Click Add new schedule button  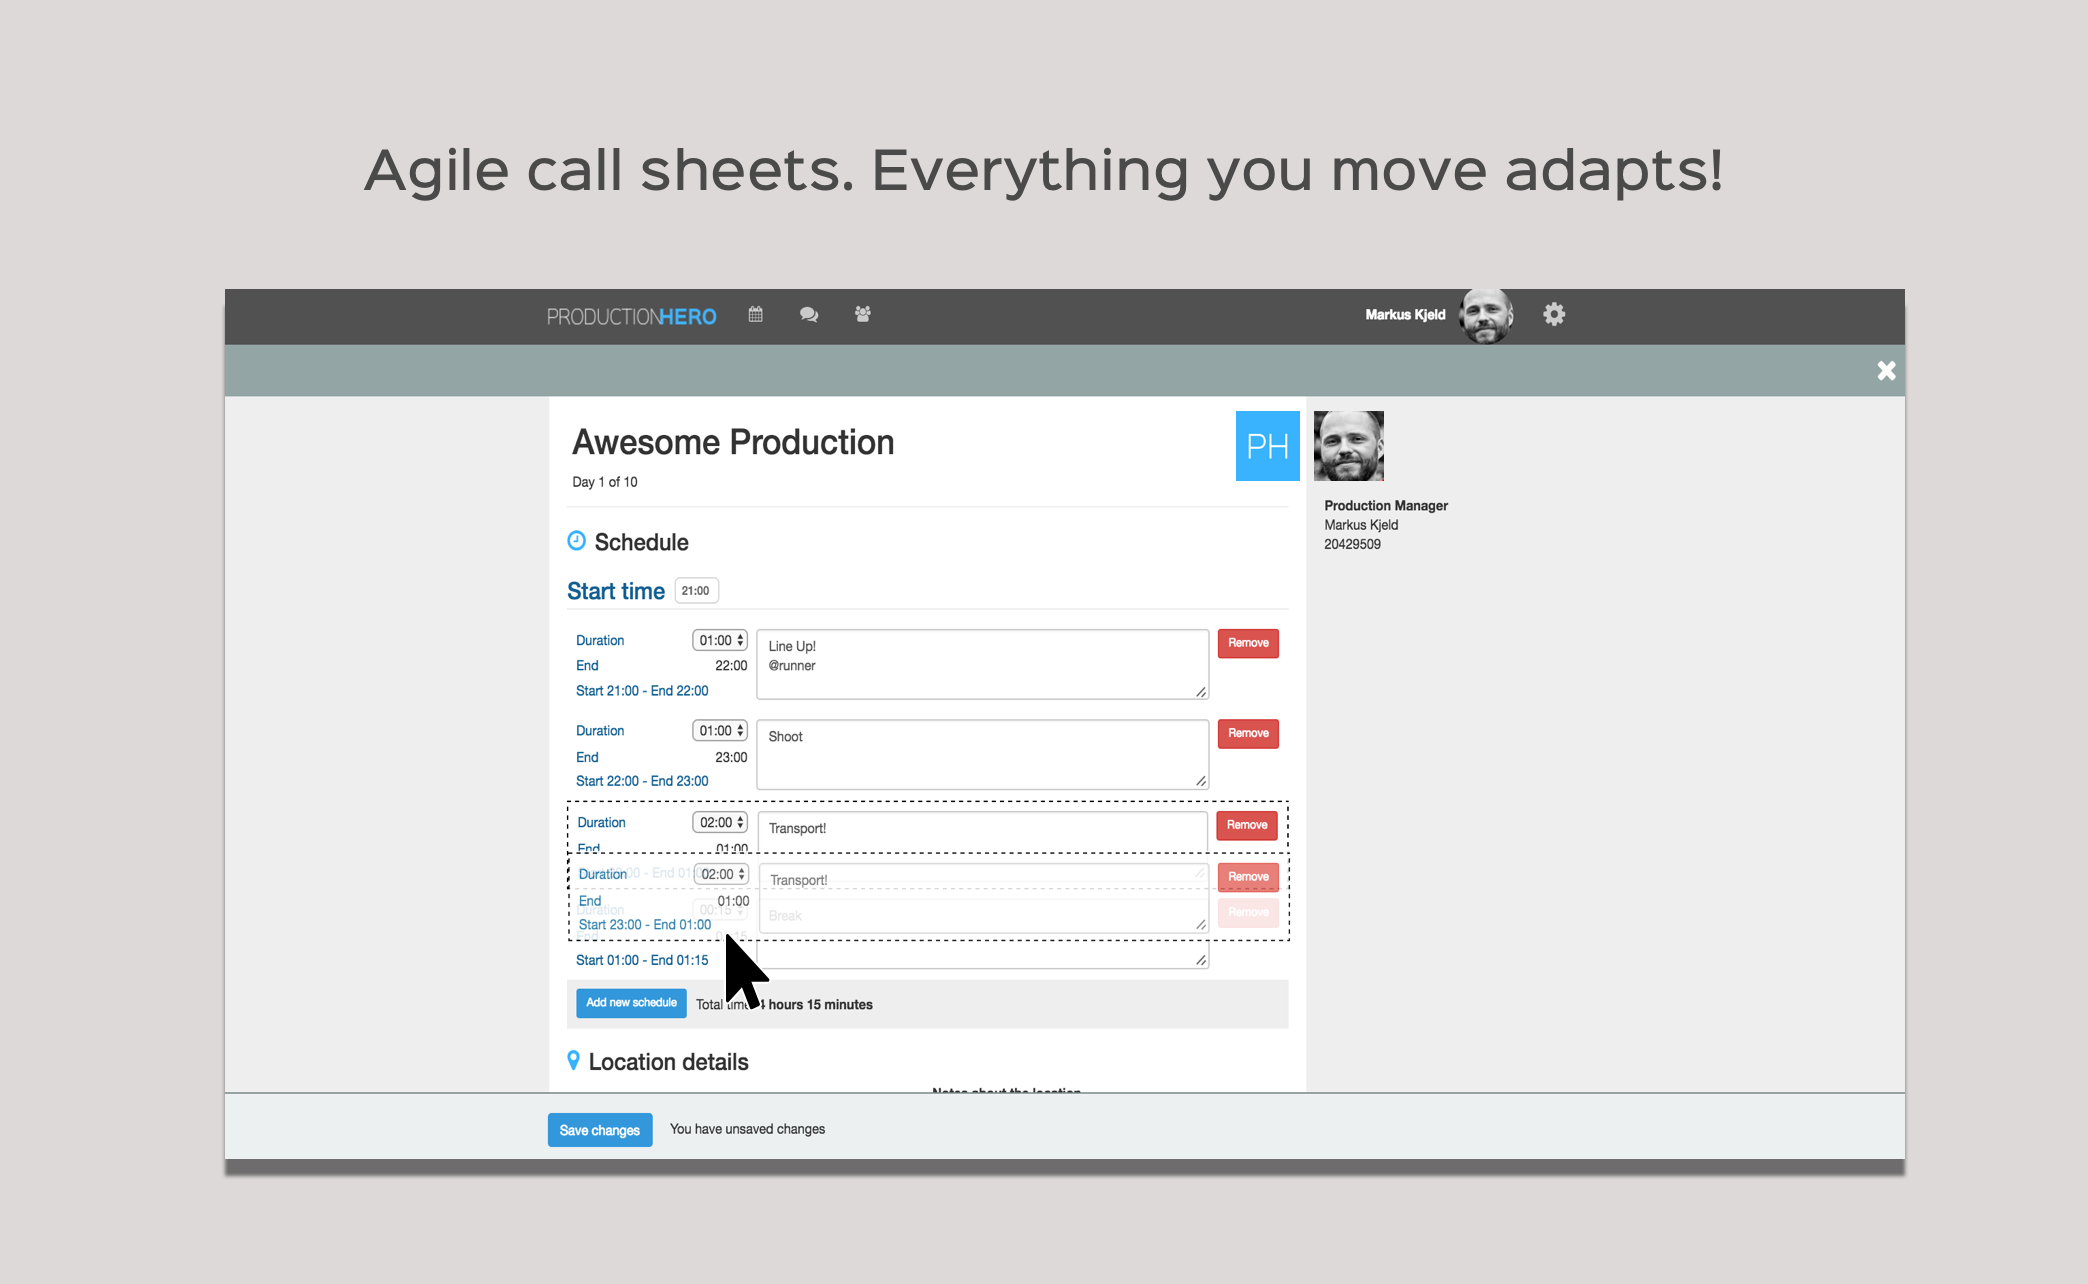click(x=631, y=1003)
